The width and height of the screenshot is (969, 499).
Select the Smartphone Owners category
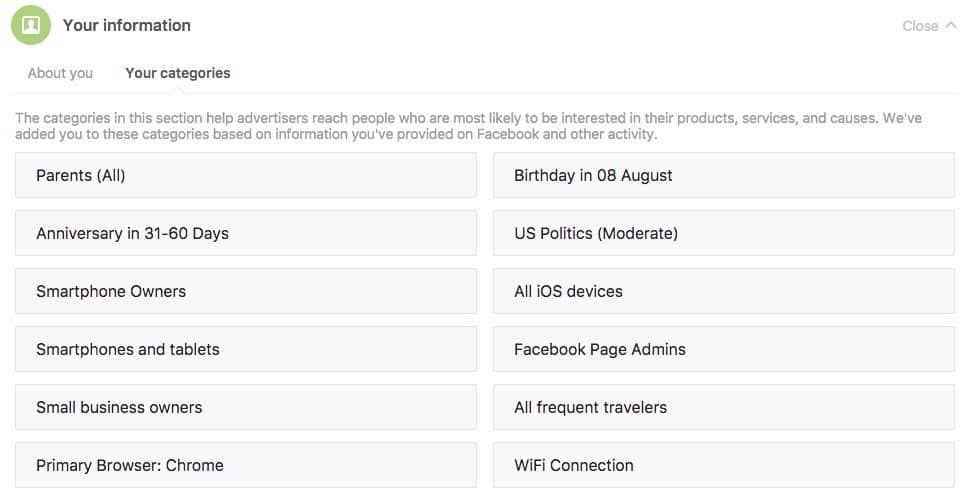tap(246, 291)
